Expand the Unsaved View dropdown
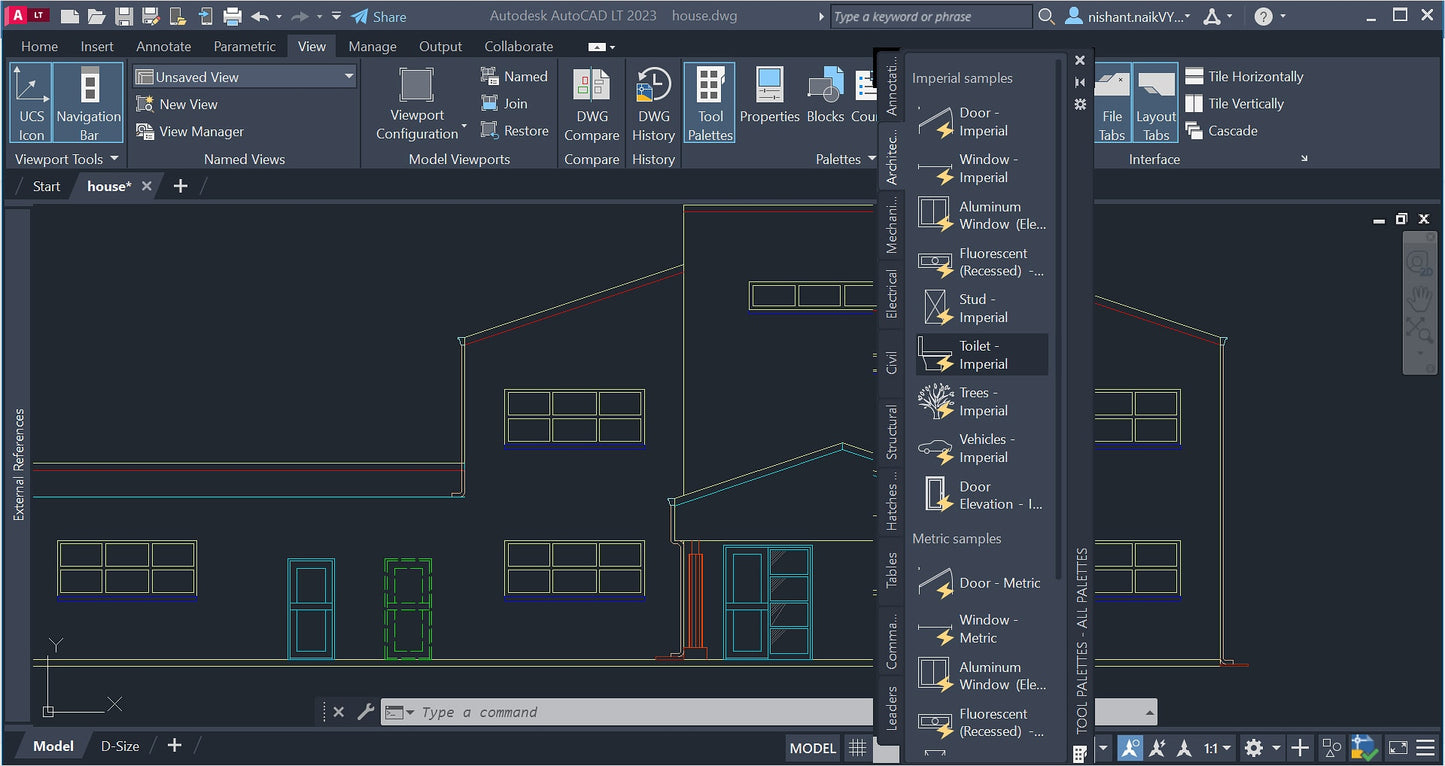Screen dimensions: 1445x766 coord(349,77)
